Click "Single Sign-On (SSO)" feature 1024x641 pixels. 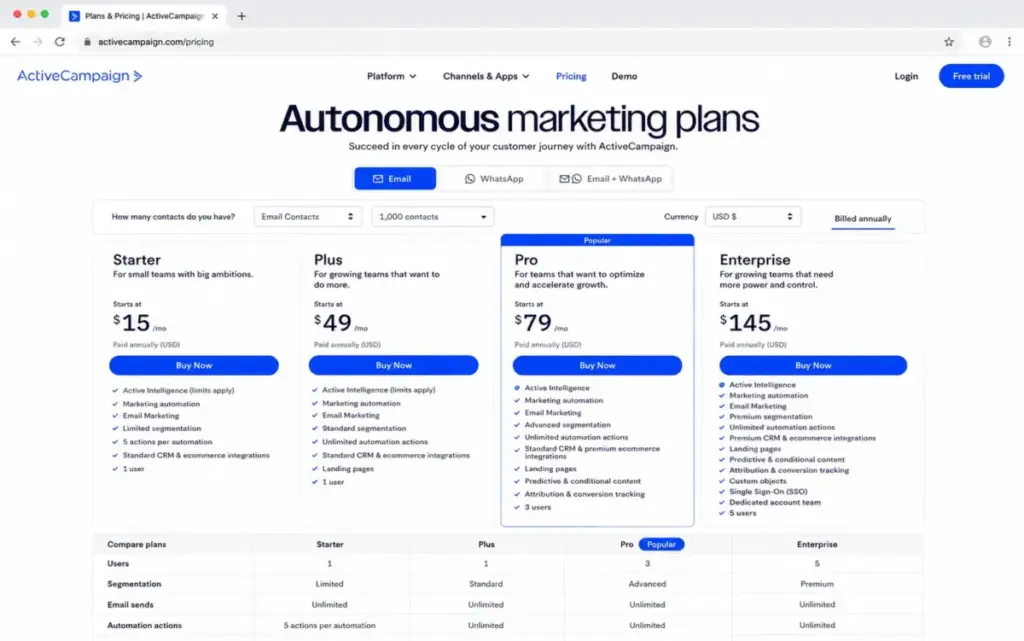(x=768, y=492)
